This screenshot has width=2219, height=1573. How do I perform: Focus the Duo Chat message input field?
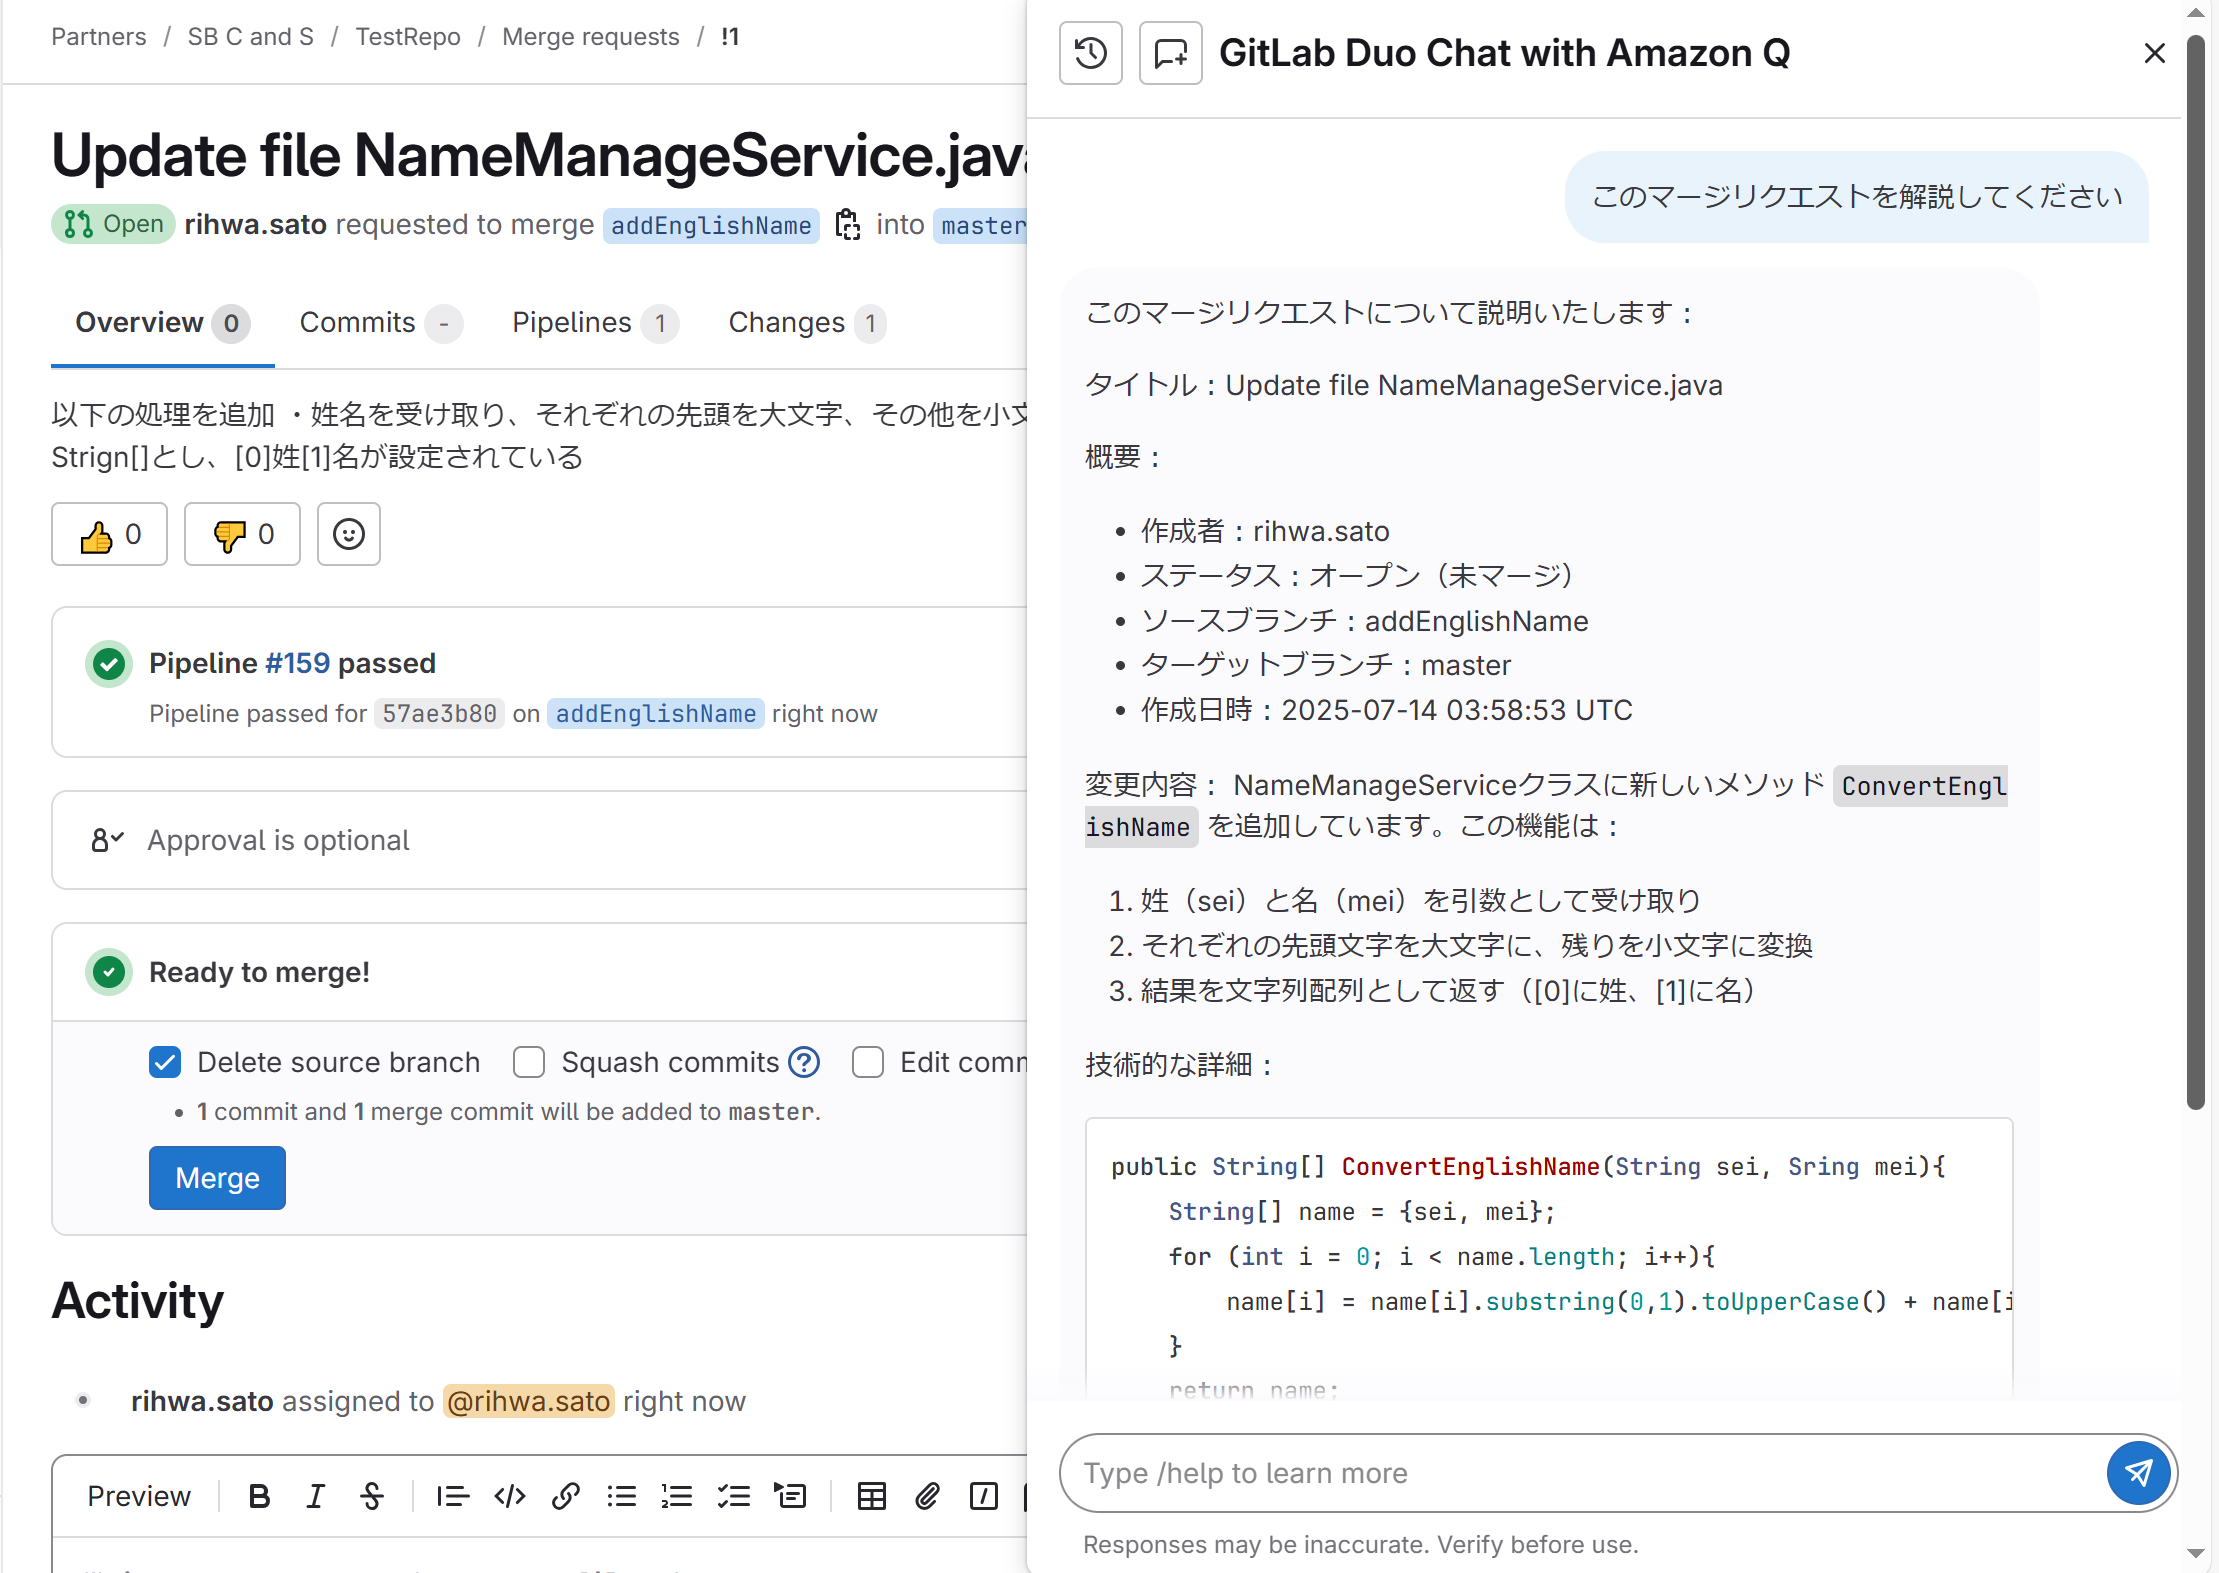[x=1582, y=1473]
